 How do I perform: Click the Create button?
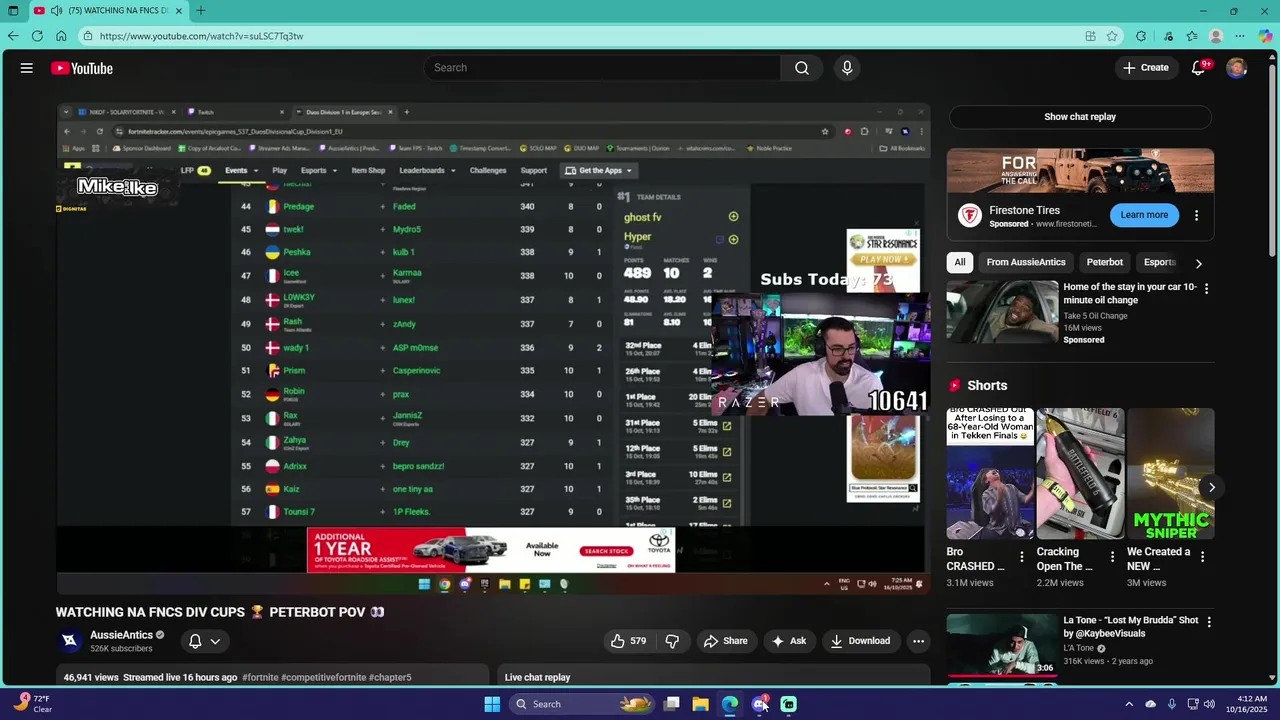(1145, 68)
